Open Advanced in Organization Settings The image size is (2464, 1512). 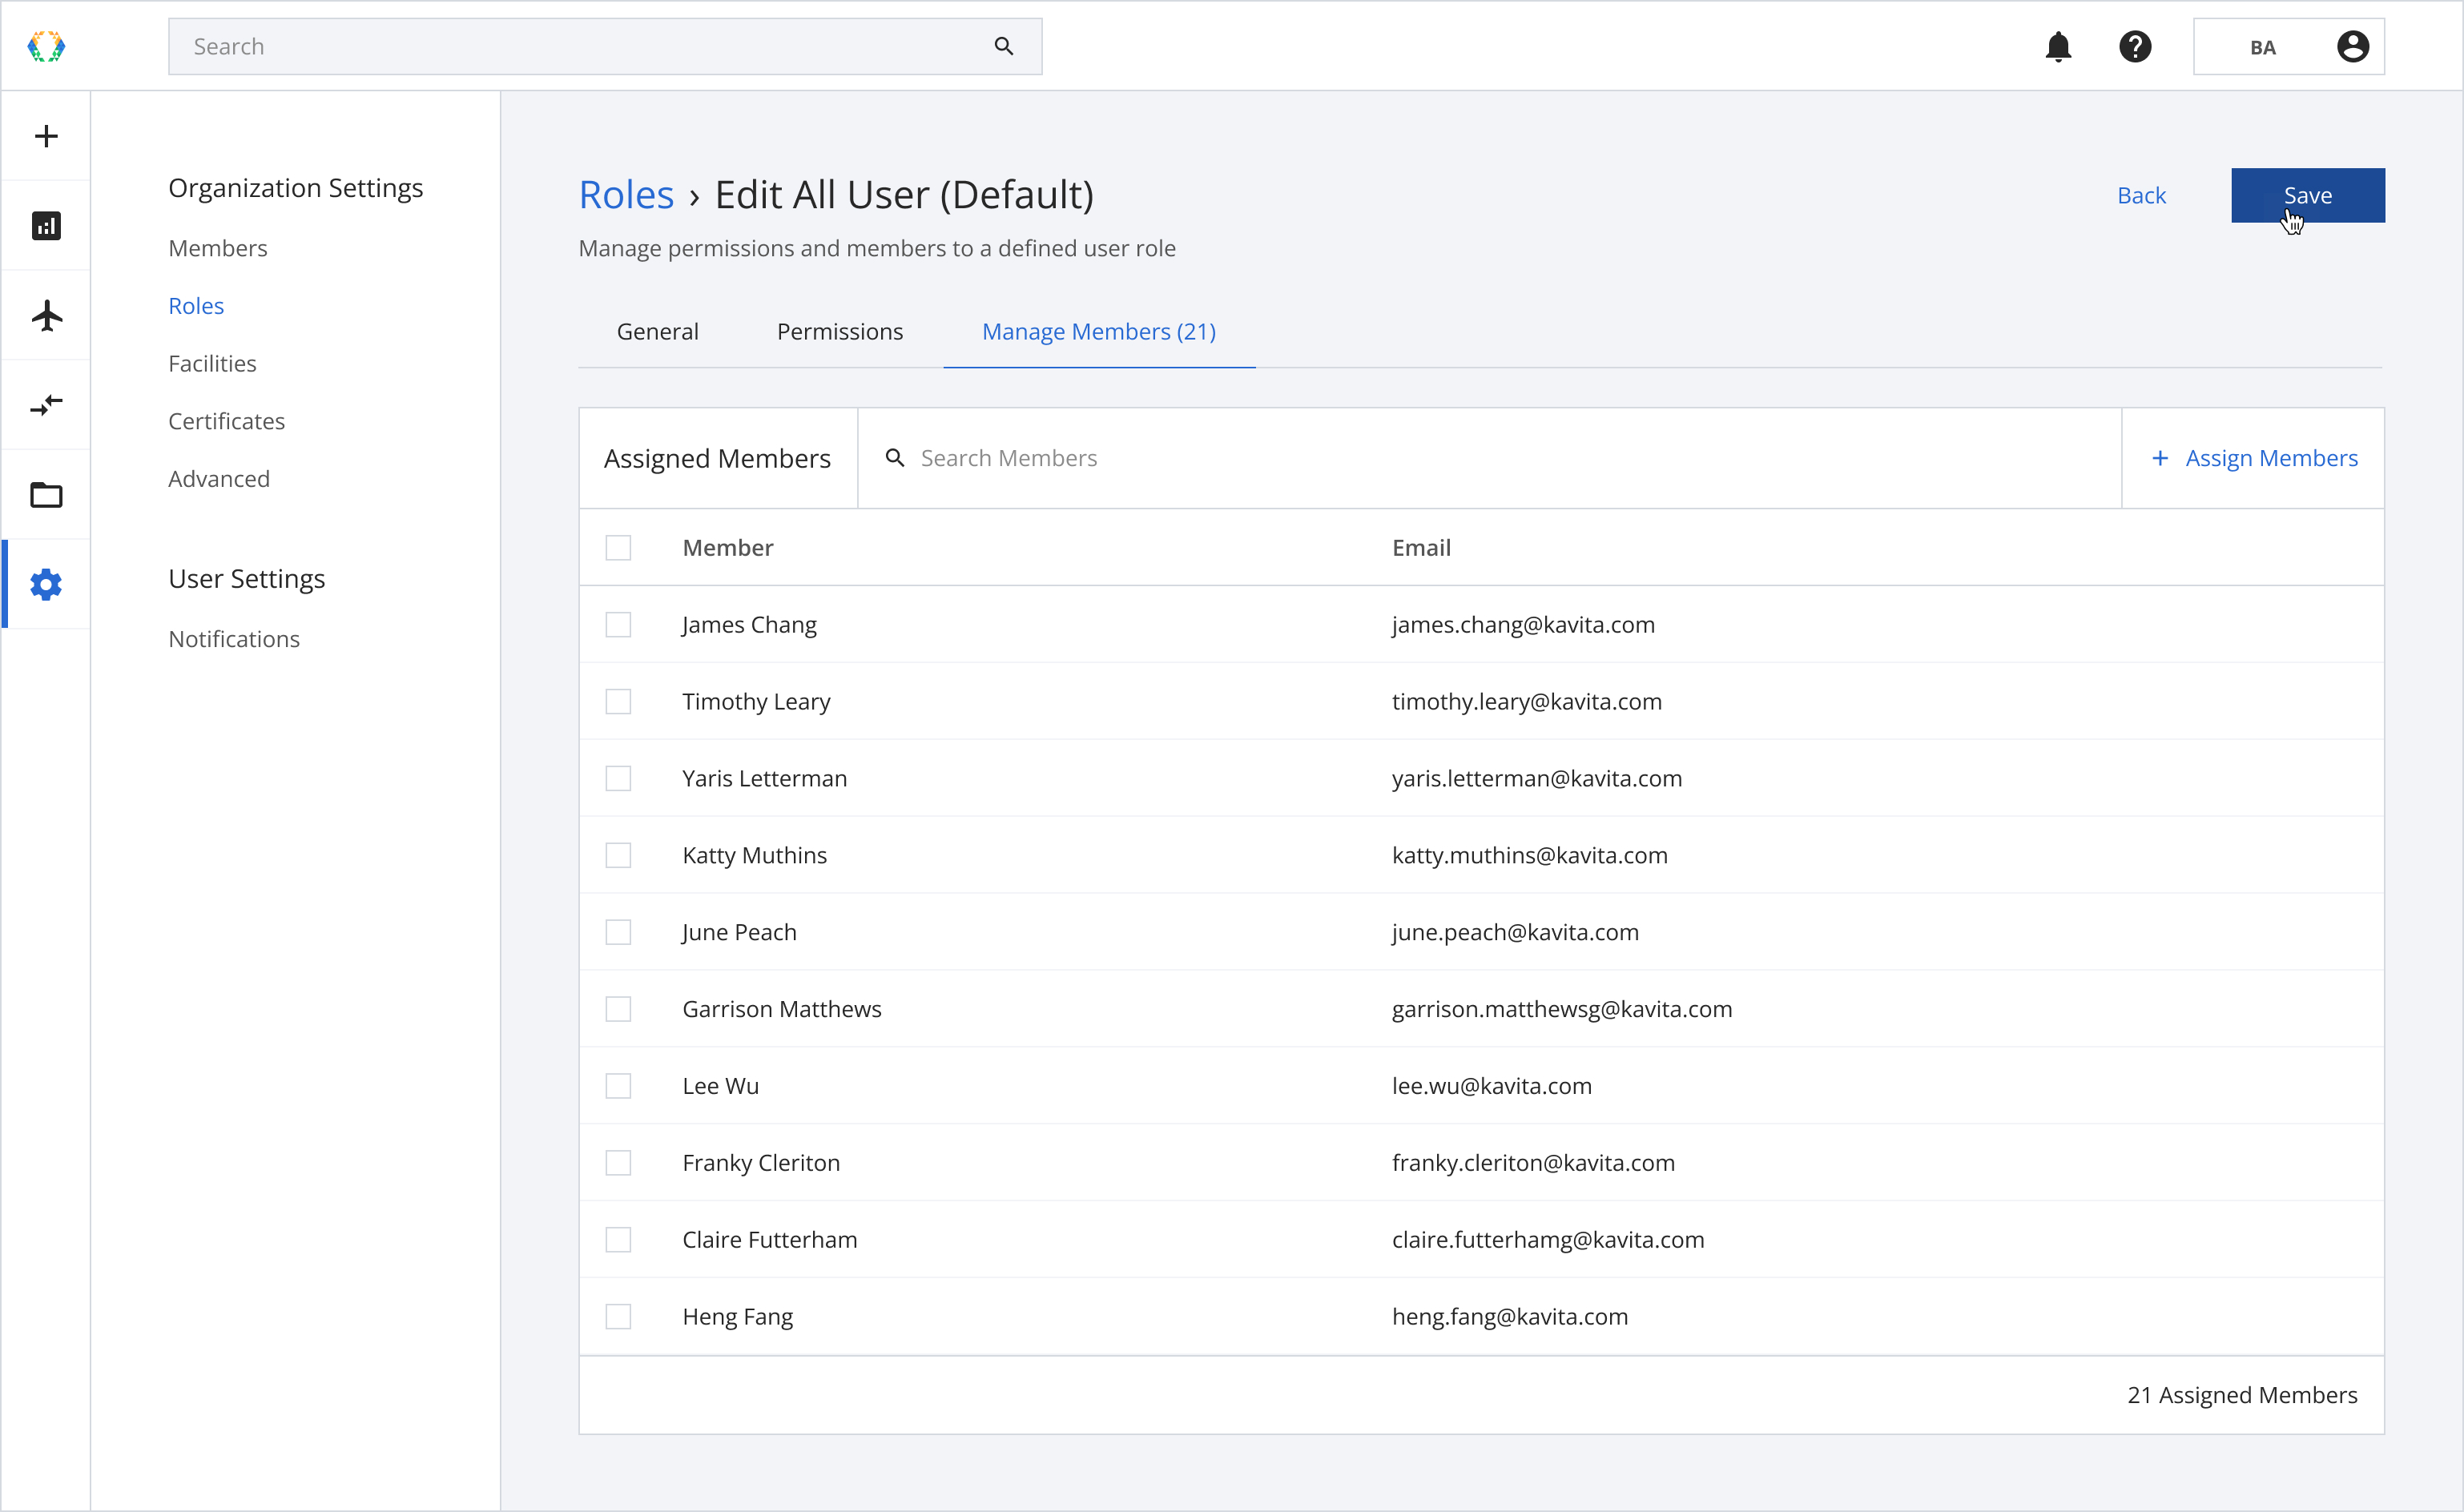tap(219, 479)
